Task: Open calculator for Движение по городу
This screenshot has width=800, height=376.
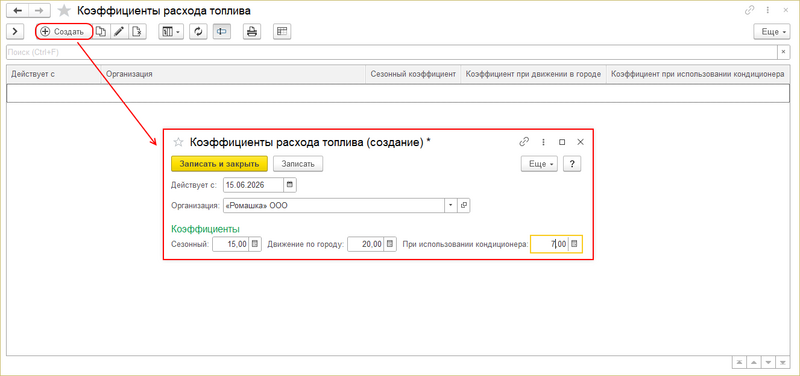Action: [x=390, y=244]
